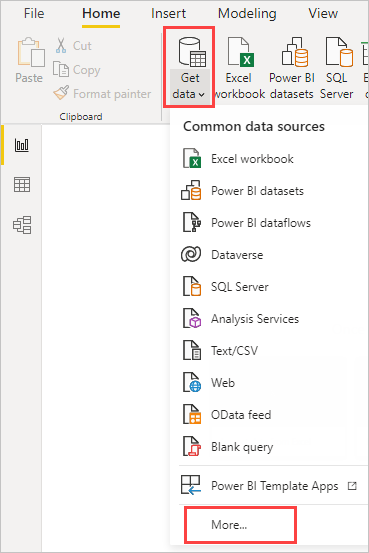The image size is (369, 553).
Task: Click the OData feed icon
Action: [x=192, y=414]
